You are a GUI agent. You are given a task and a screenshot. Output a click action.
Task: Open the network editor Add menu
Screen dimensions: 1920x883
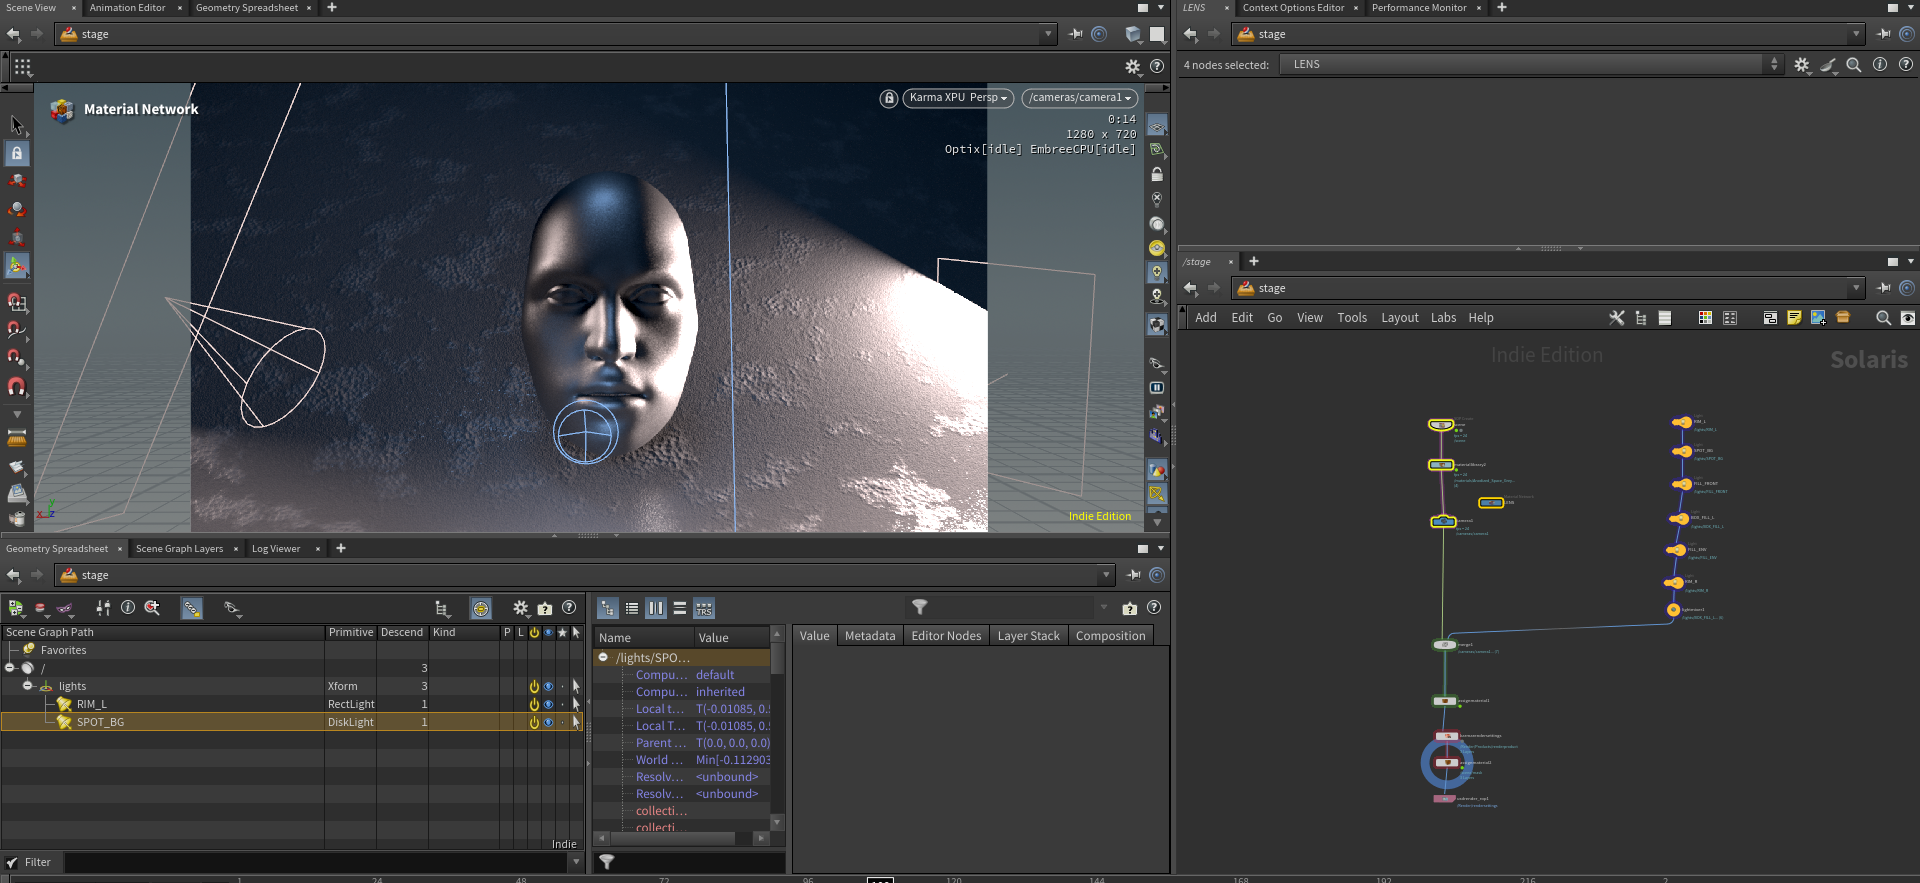pos(1206,318)
